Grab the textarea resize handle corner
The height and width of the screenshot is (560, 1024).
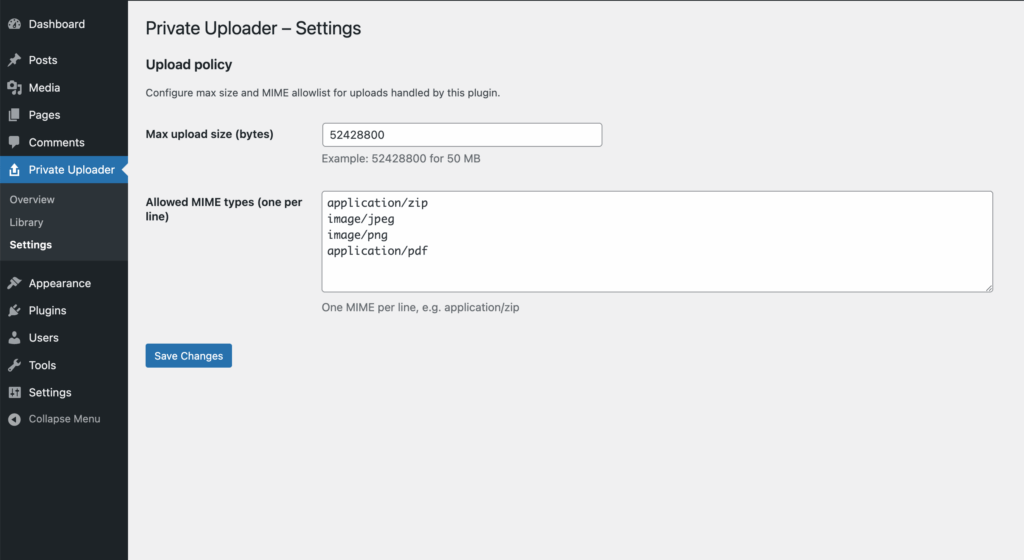(988, 288)
